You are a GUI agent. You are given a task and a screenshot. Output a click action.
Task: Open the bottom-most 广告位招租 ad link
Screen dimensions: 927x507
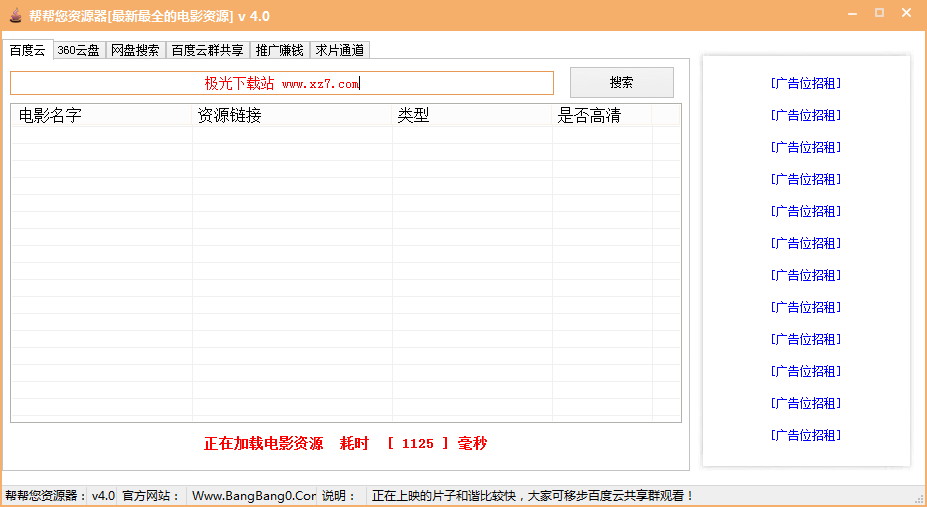pyautogui.click(x=806, y=435)
